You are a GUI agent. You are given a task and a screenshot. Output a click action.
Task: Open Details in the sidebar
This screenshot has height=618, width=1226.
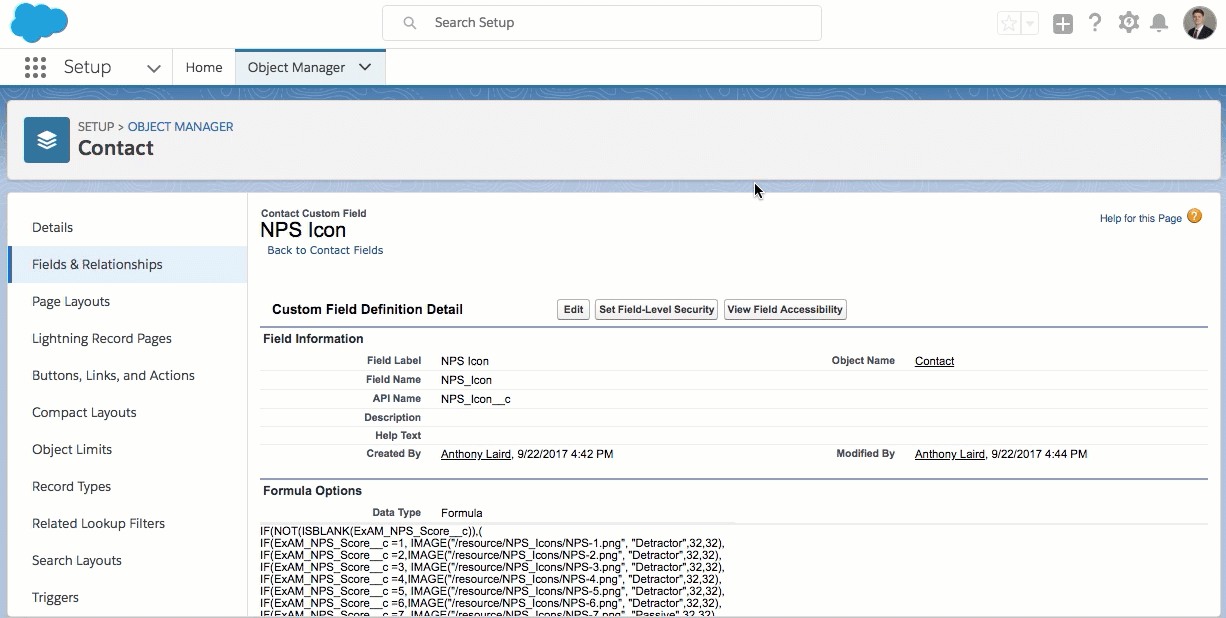click(x=52, y=227)
